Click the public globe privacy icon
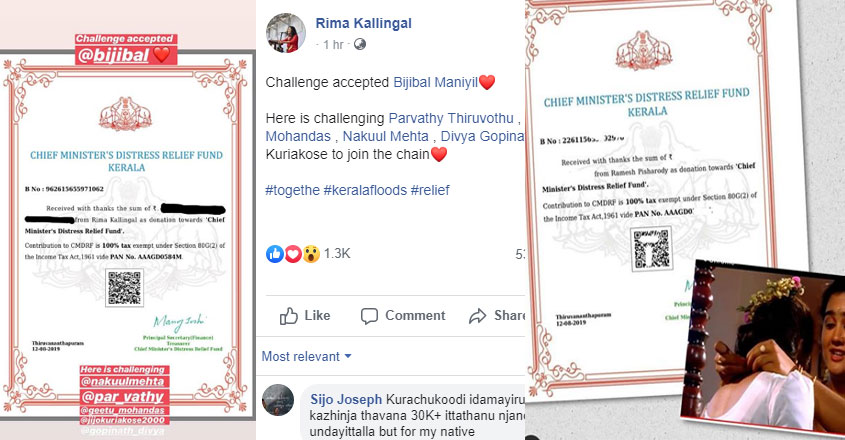This screenshot has width=845, height=440. (359, 44)
